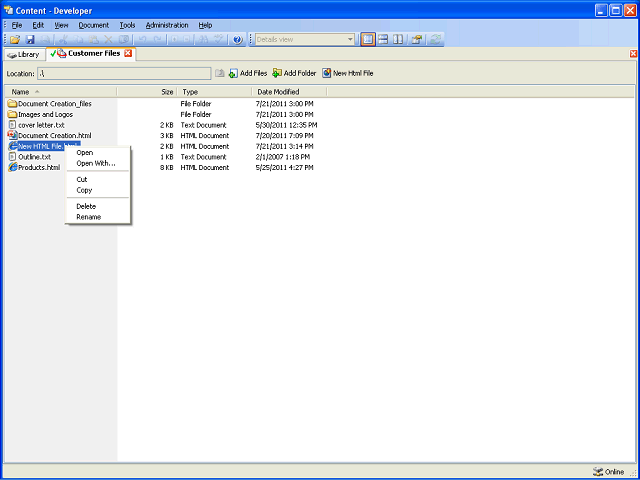
Task: Click the Document Creation.html file icon
Action: click(13, 135)
